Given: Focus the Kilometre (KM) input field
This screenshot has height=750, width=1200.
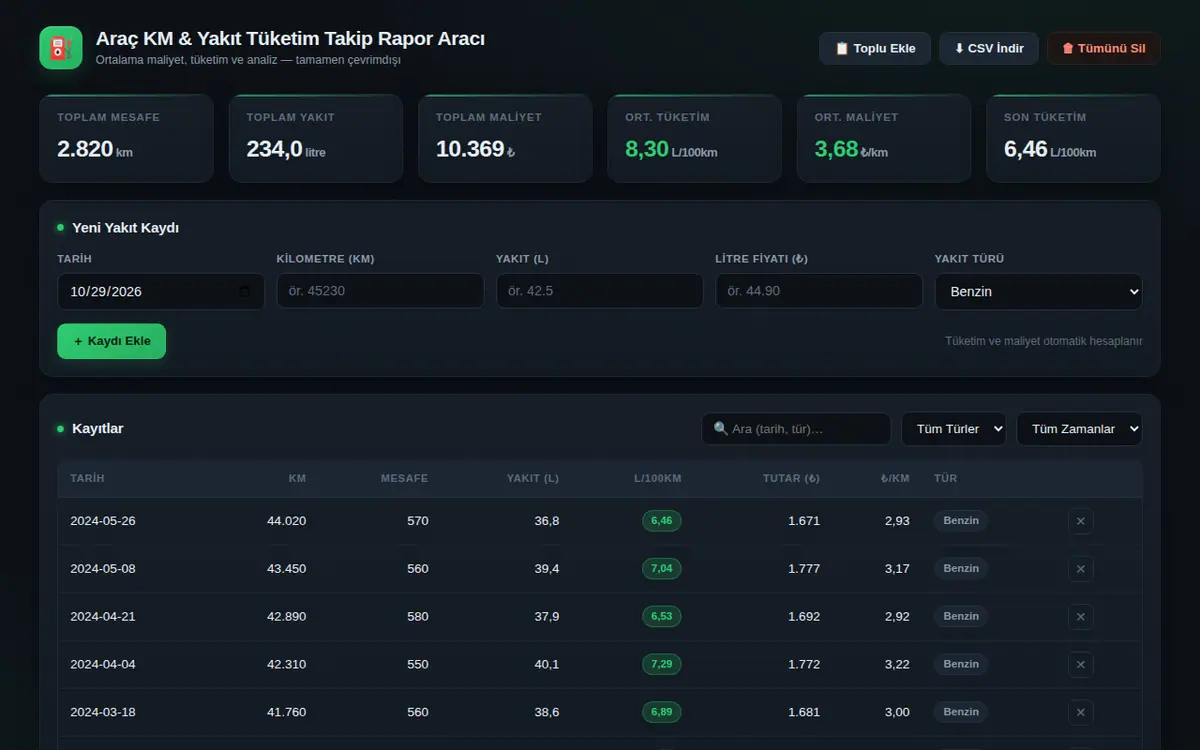Looking at the screenshot, I should (x=380, y=291).
